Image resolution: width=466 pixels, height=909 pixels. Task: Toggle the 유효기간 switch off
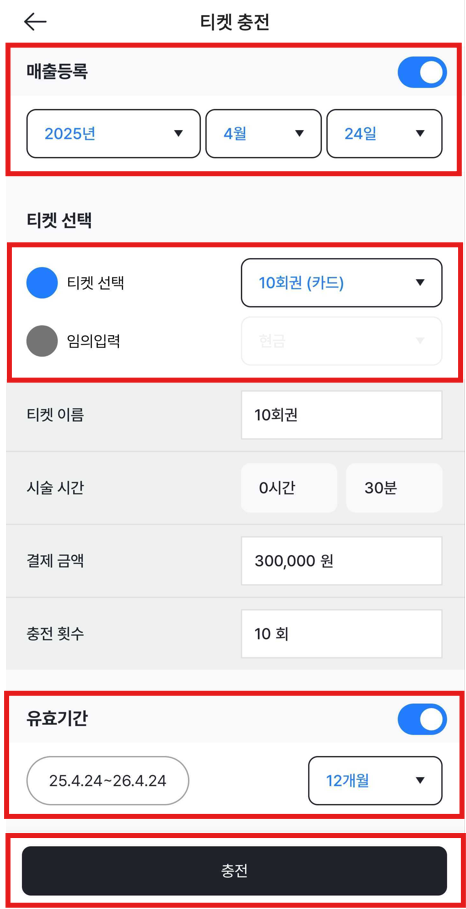click(422, 719)
